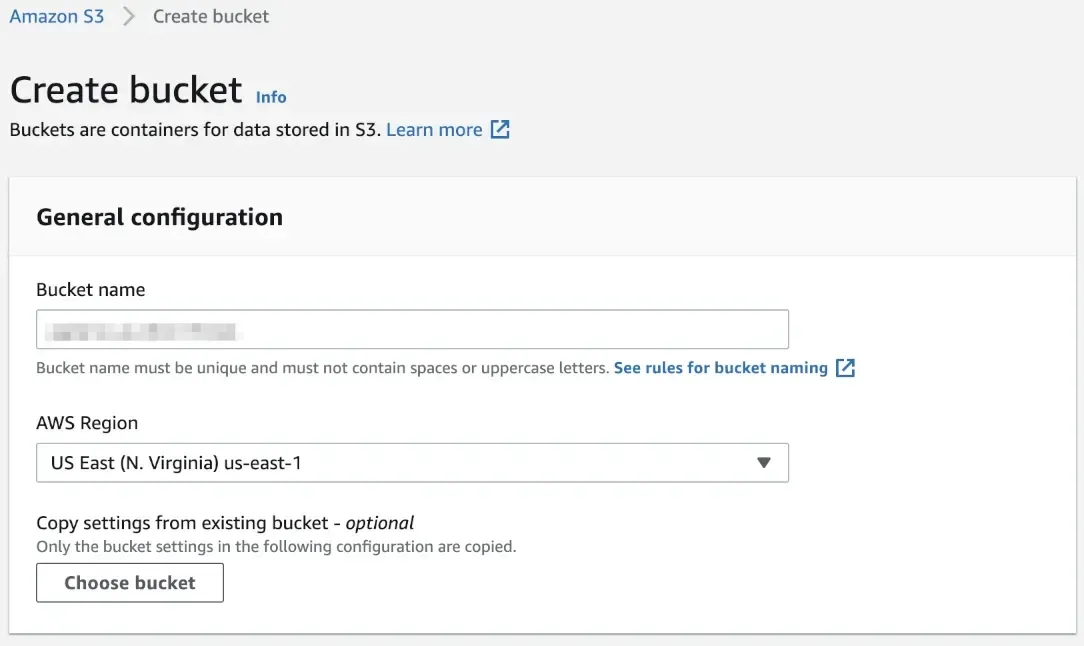Select the General configuration section header
Image resolution: width=1084 pixels, height=646 pixels.
(x=159, y=217)
